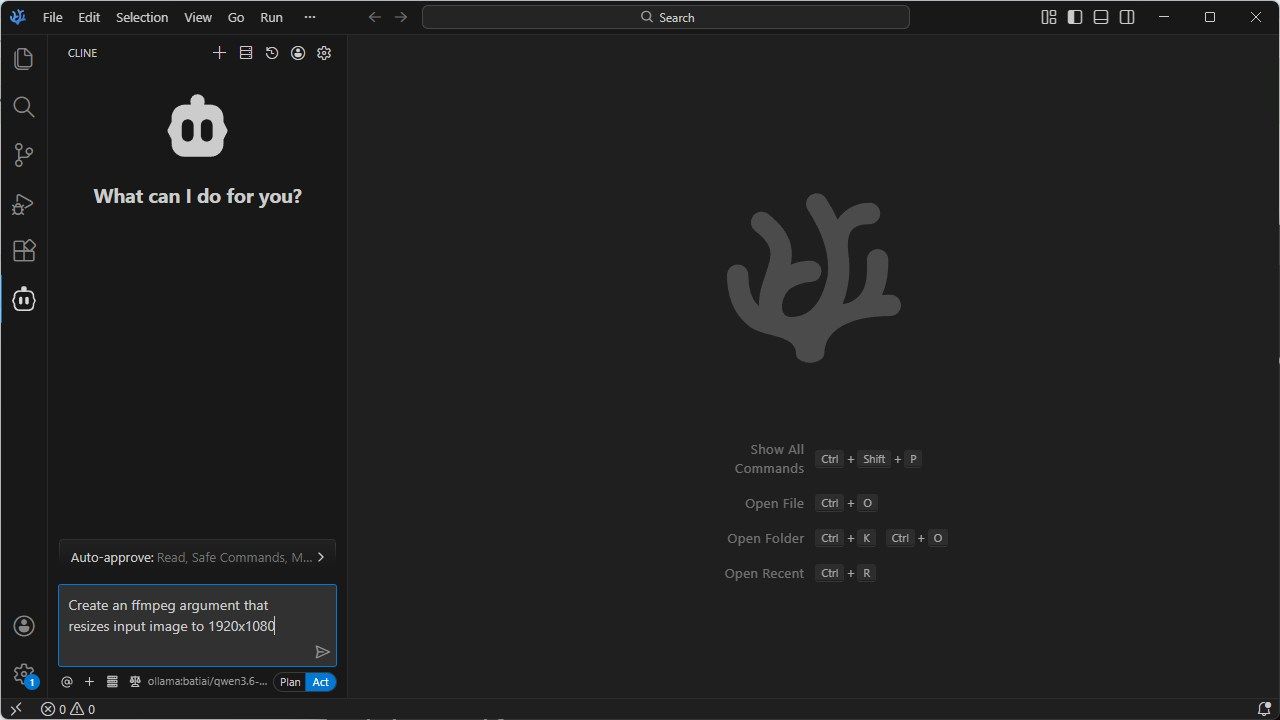
Task: Open the Run and Debug view
Action: point(24,203)
